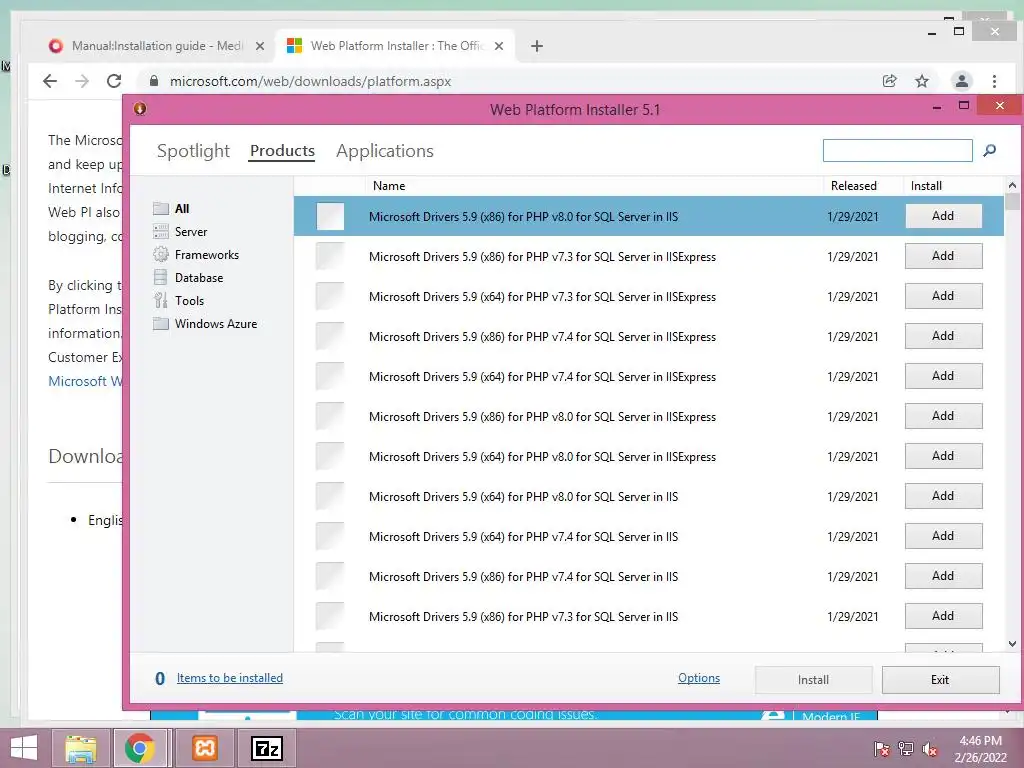Sort list by Released column header

(854, 185)
